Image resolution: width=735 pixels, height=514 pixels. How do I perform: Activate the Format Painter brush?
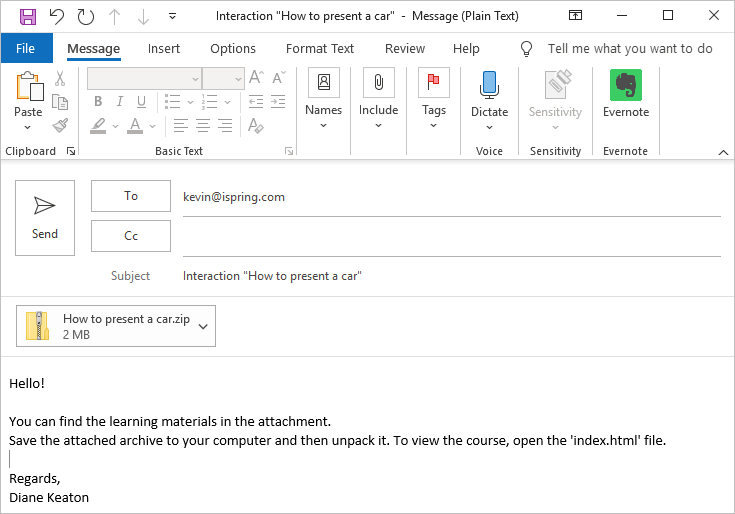click(x=60, y=125)
